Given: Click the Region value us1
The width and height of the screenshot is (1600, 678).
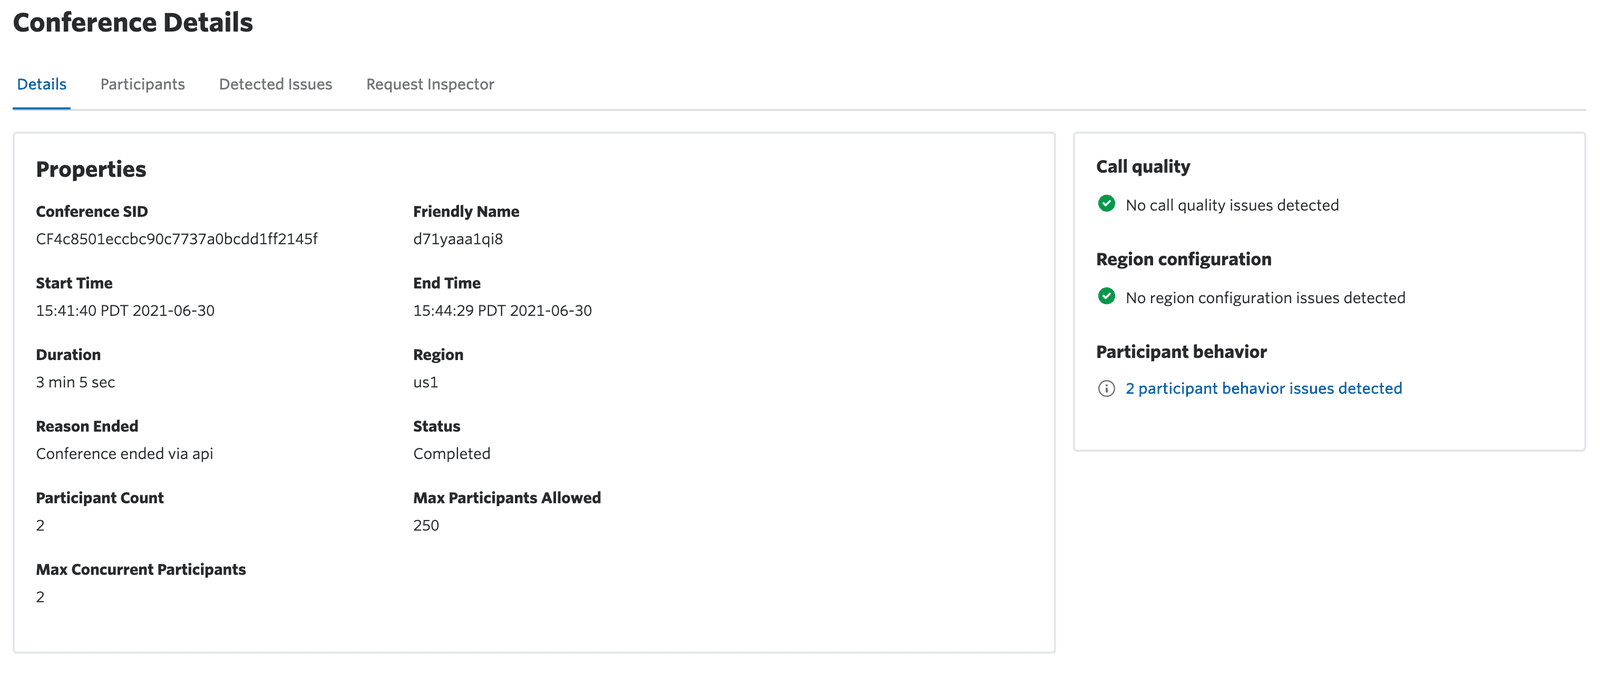Looking at the screenshot, I should (x=425, y=382).
